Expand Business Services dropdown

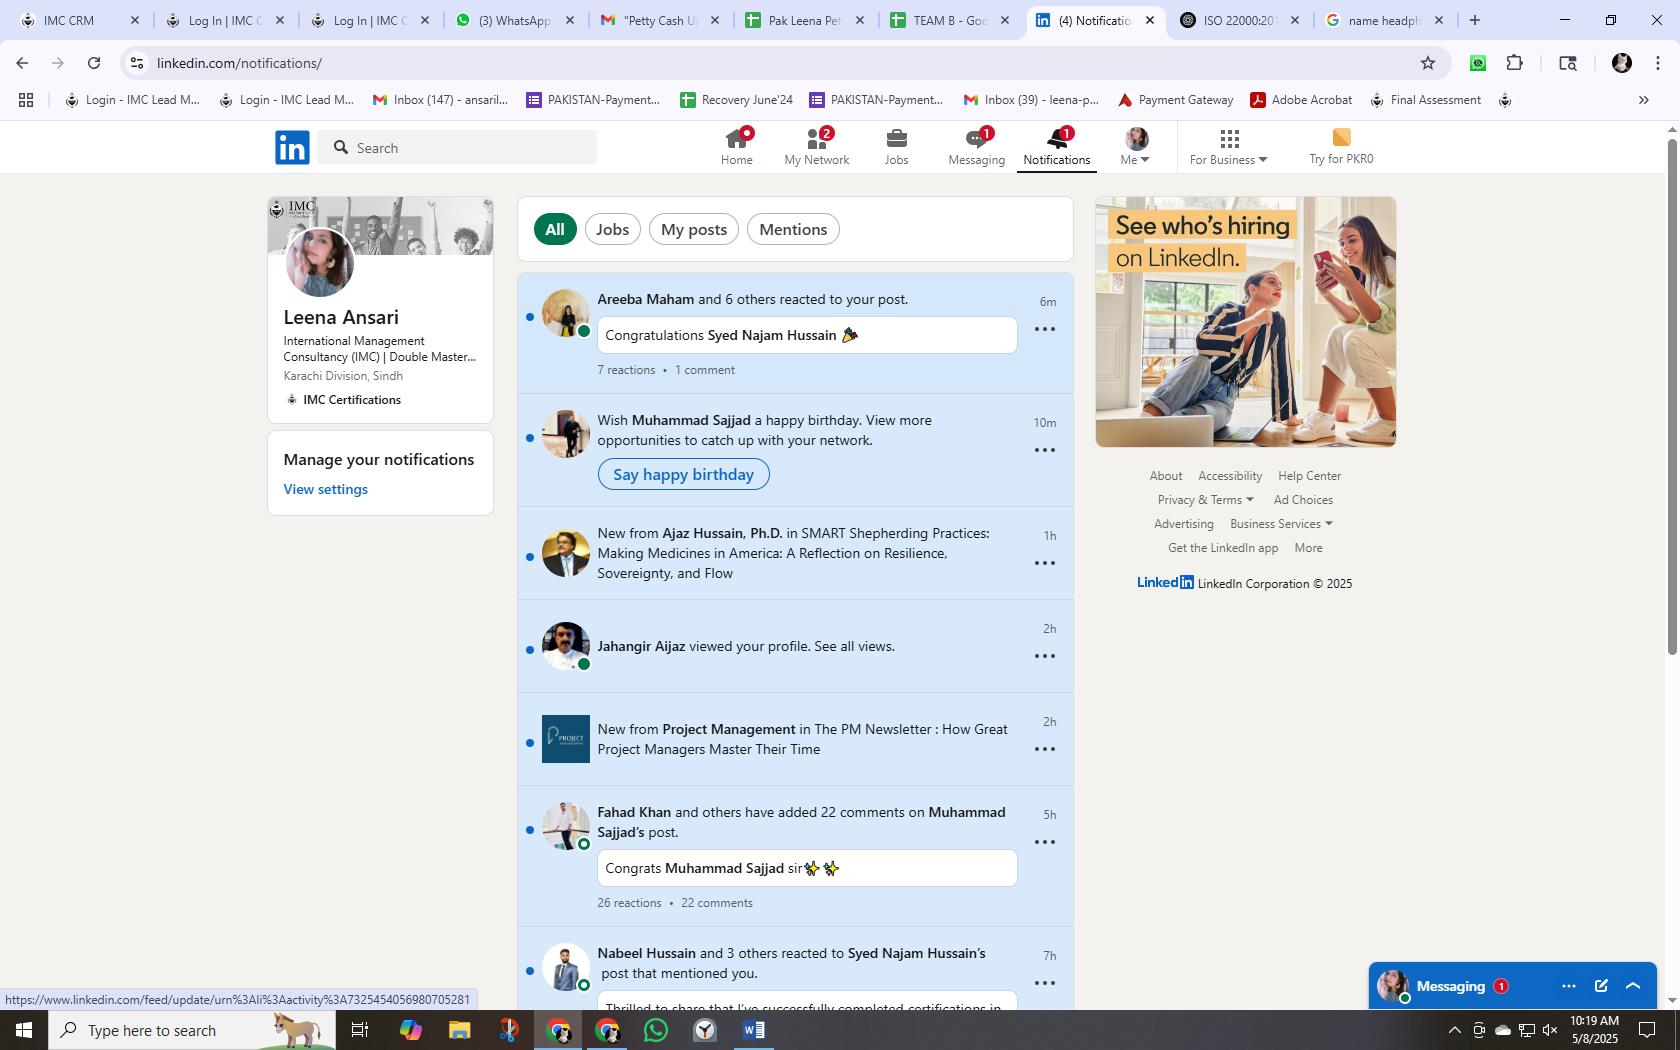coord(1281,524)
